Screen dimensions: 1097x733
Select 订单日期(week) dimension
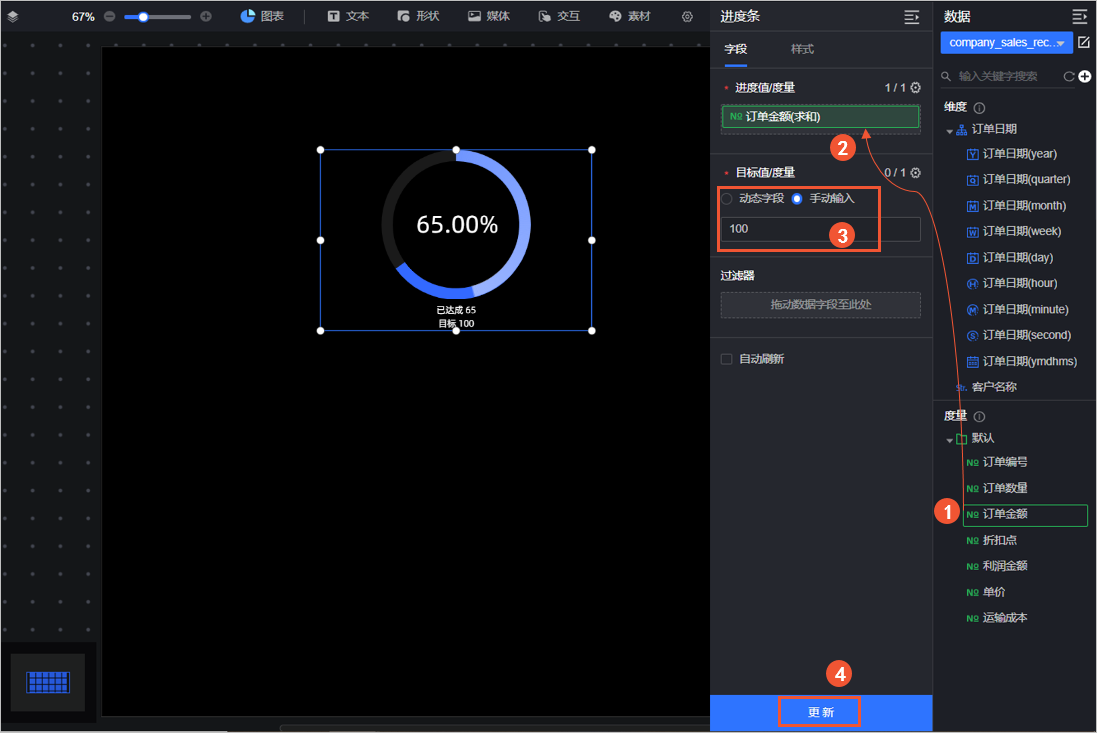tap(1014, 232)
